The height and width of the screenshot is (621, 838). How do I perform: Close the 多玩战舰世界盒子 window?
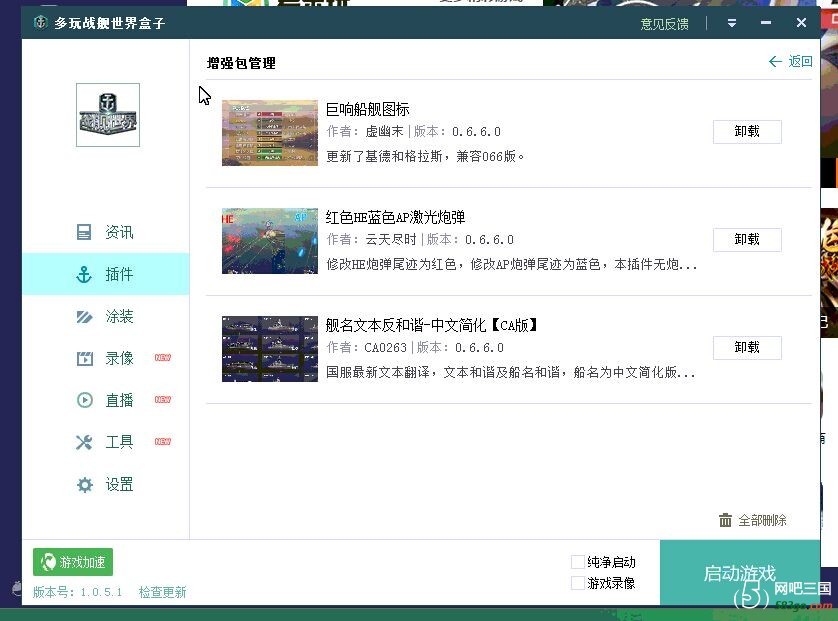pos(801,22)
